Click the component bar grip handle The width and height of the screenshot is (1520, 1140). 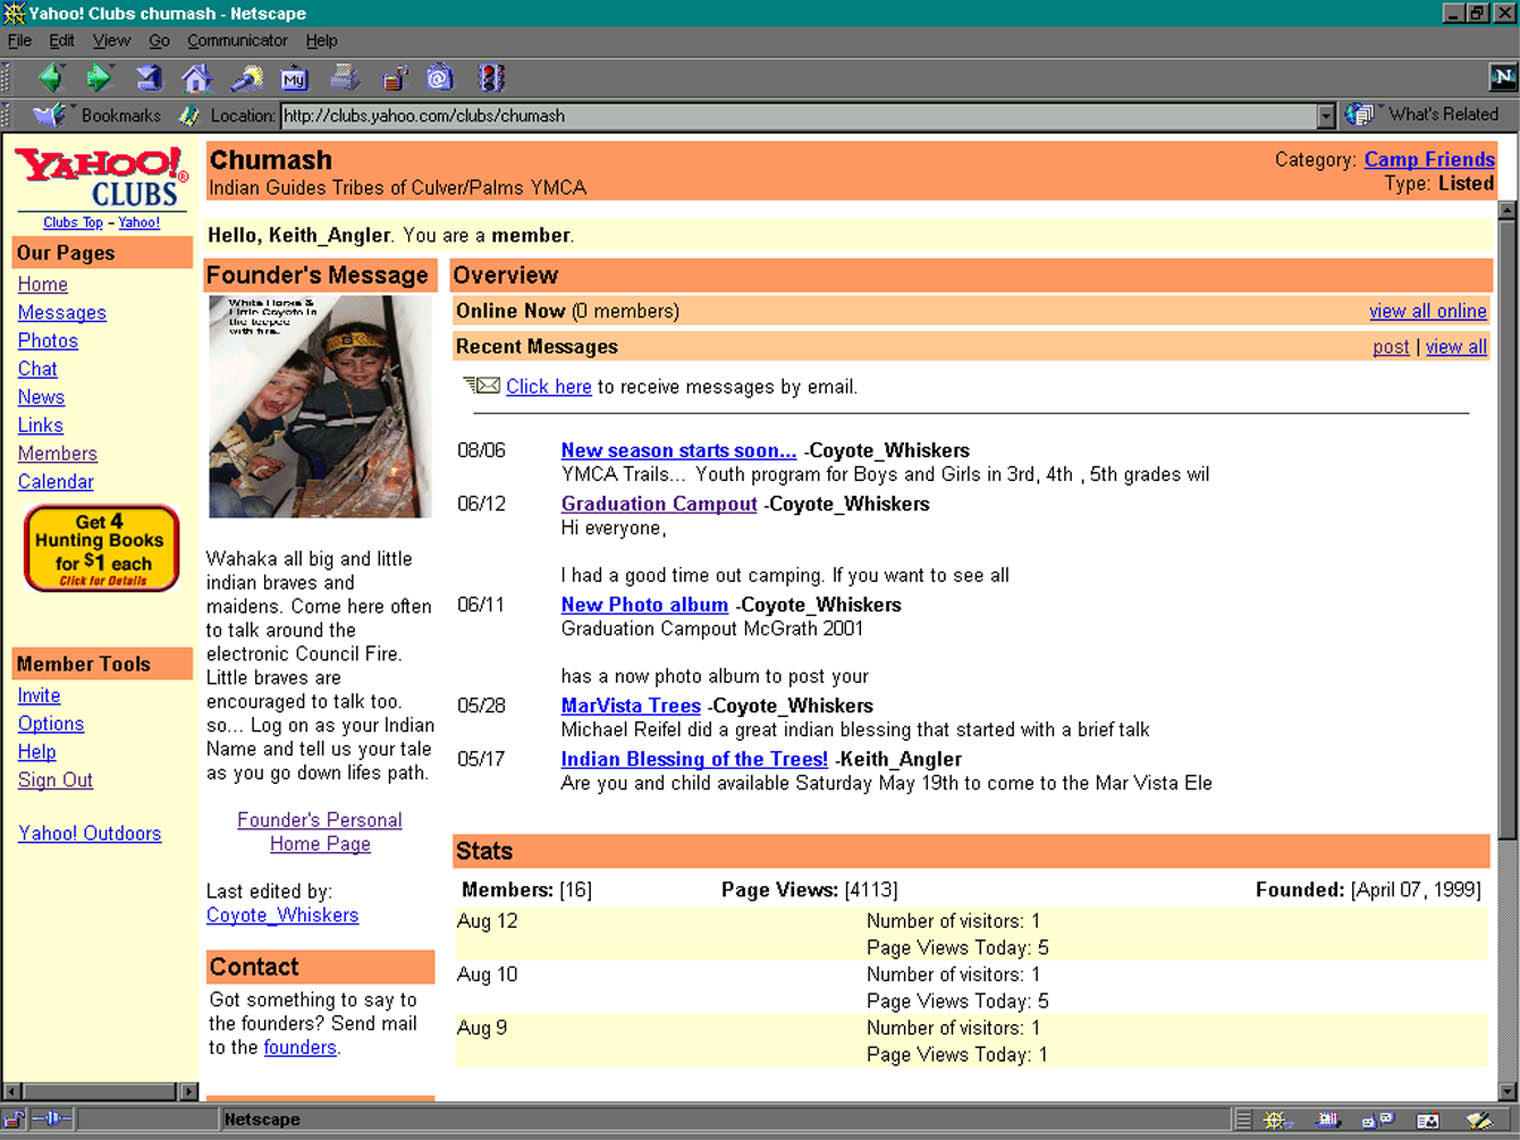pos(1243,1120)
